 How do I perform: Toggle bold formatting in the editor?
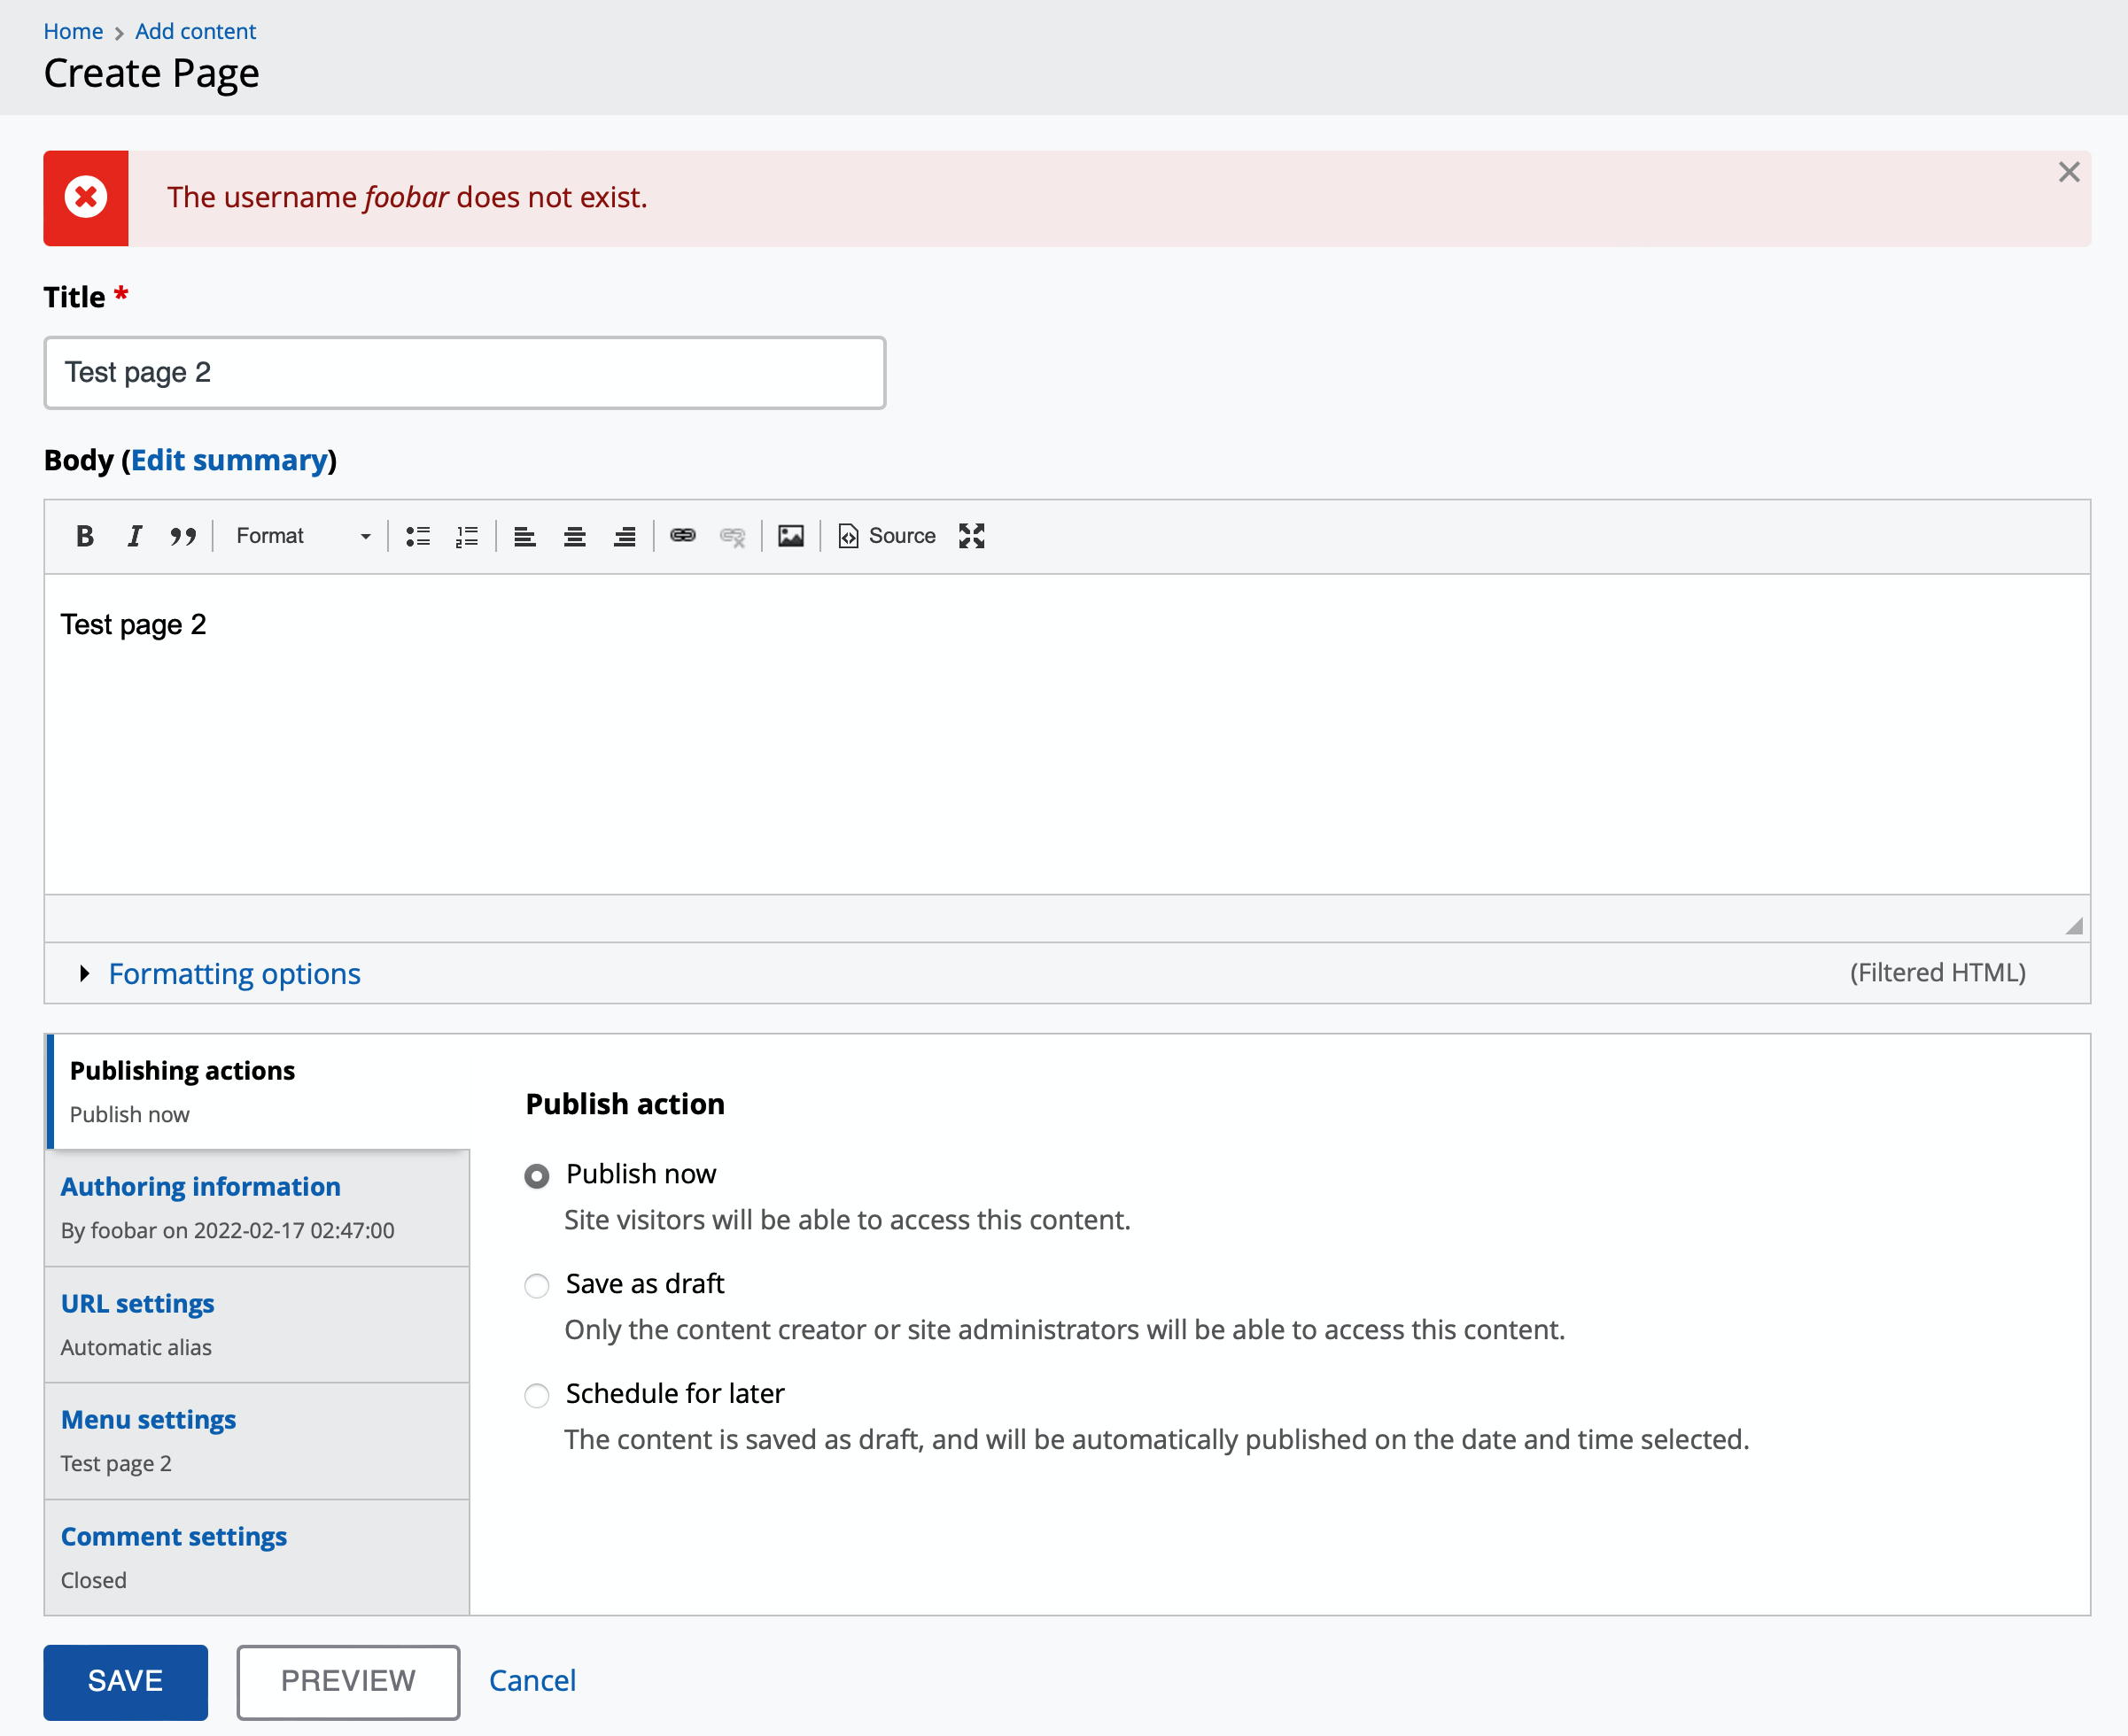click(85, 536)
